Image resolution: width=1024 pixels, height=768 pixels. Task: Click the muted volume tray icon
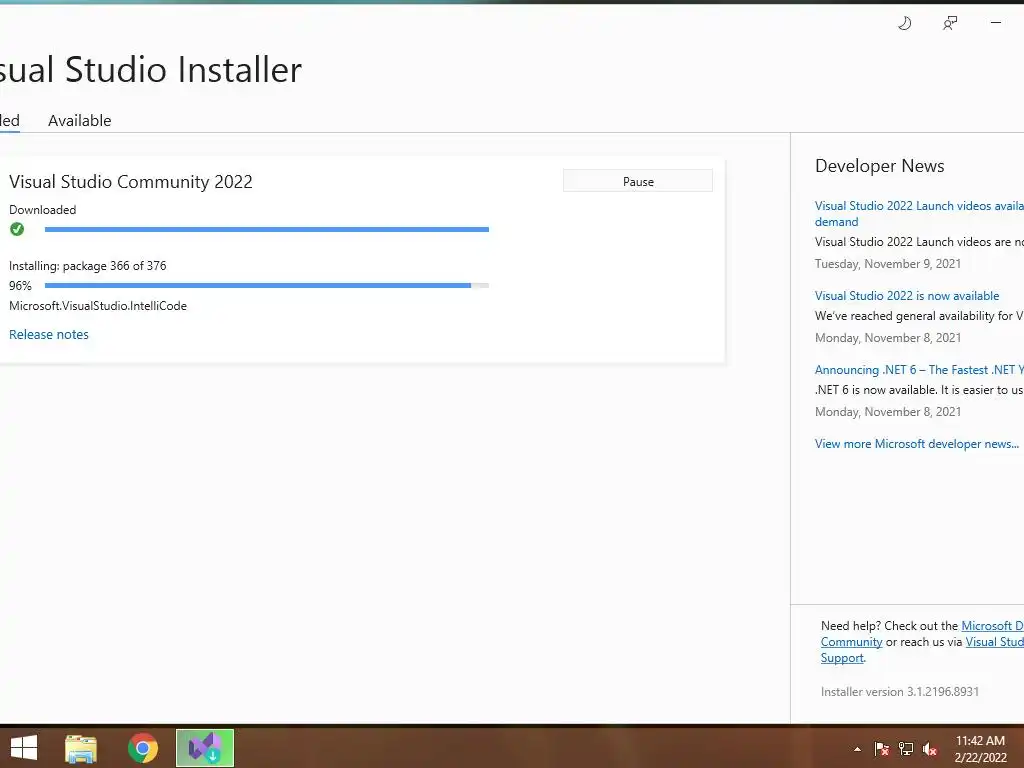coord(930,749)
